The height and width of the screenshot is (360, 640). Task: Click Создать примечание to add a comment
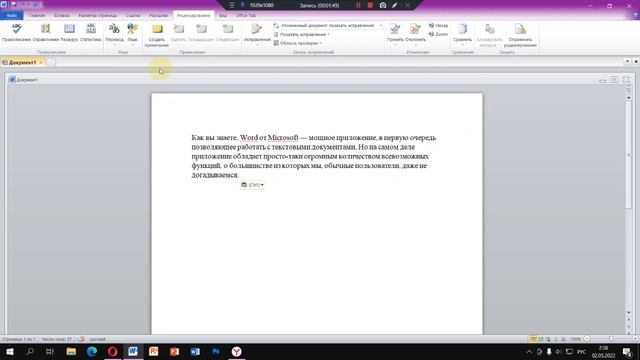(x=157, y=35)
